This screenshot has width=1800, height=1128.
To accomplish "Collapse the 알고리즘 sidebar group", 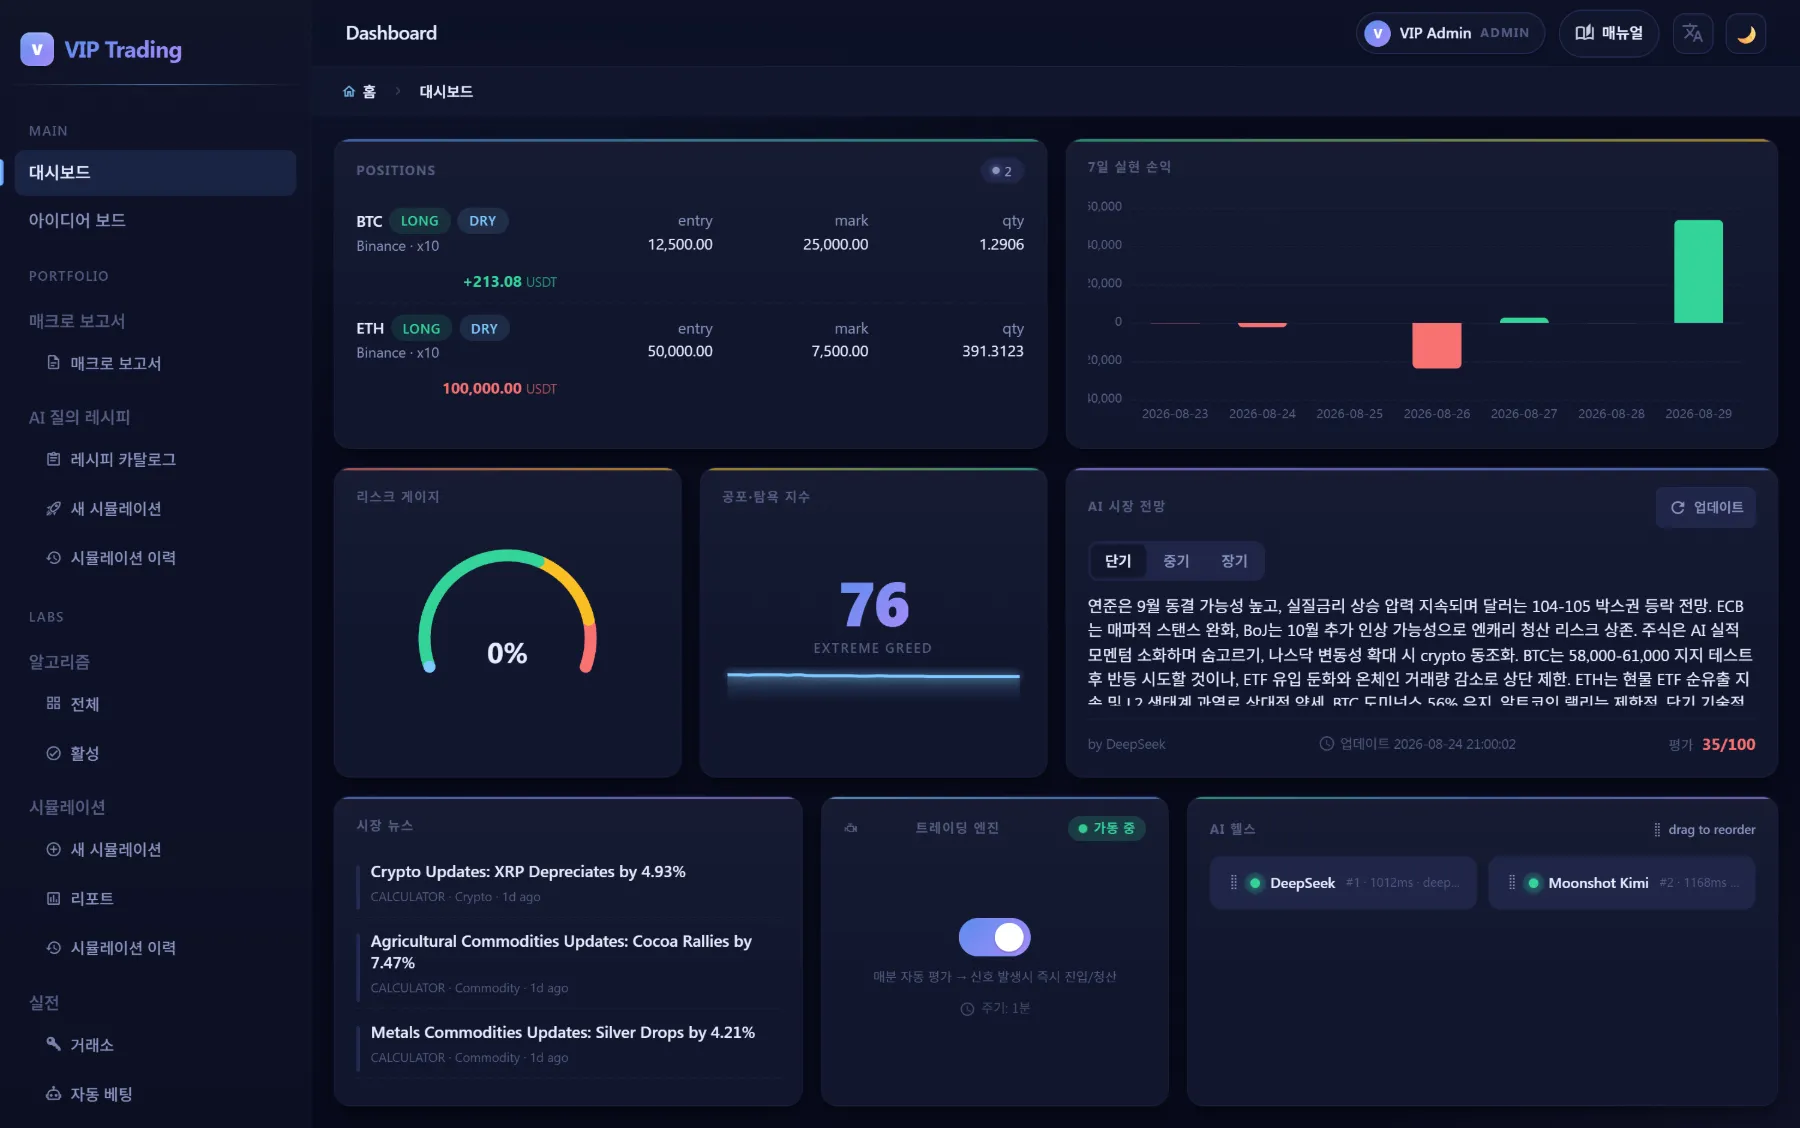I will click(59, 662).
